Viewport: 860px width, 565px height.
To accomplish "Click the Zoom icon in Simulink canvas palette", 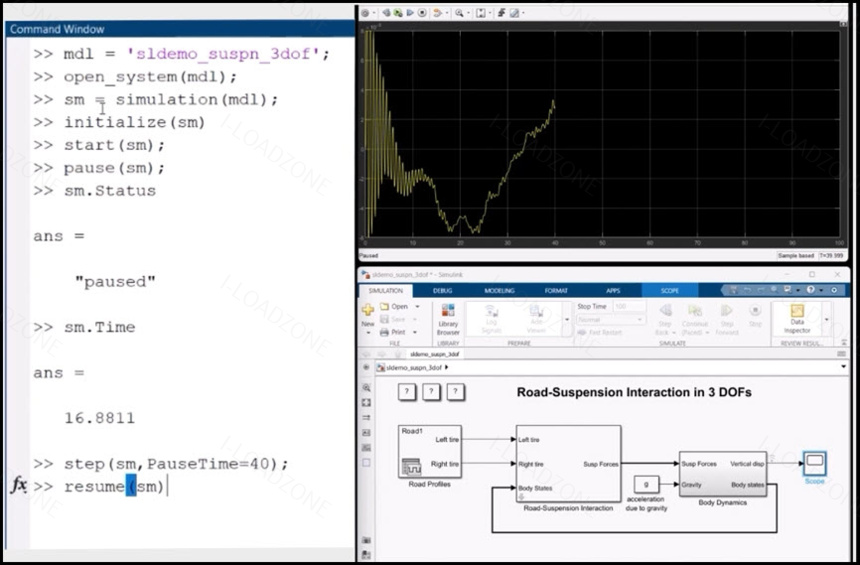I will click(x=366, y=388).
